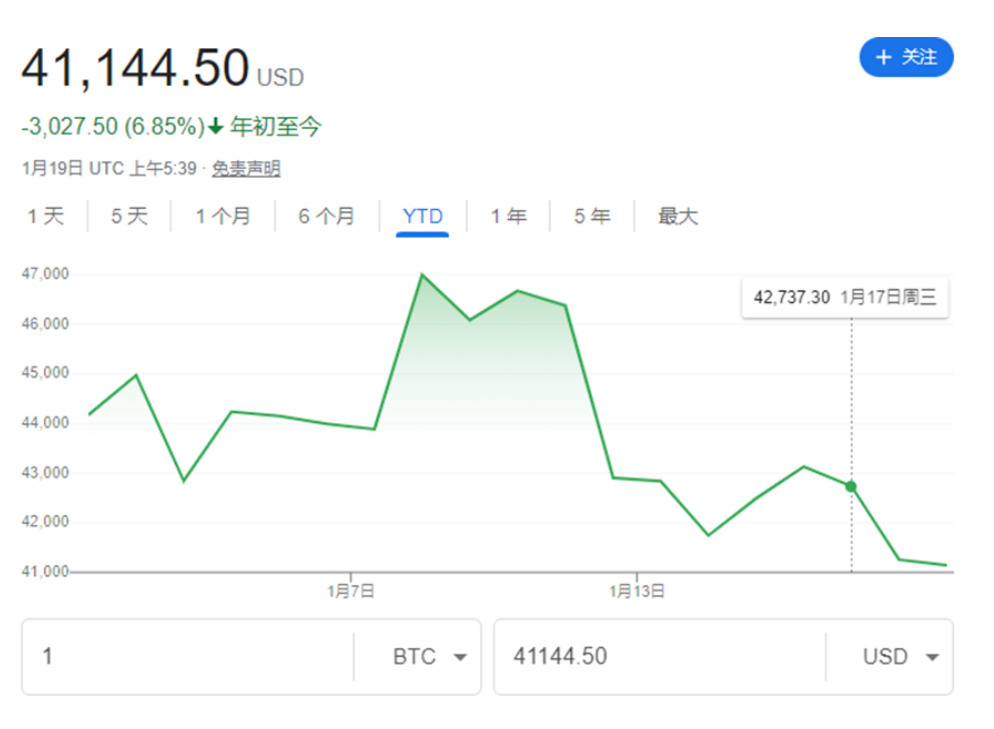Select the 5 天 time range tab

pyautogui.click(x=129, y=216)
